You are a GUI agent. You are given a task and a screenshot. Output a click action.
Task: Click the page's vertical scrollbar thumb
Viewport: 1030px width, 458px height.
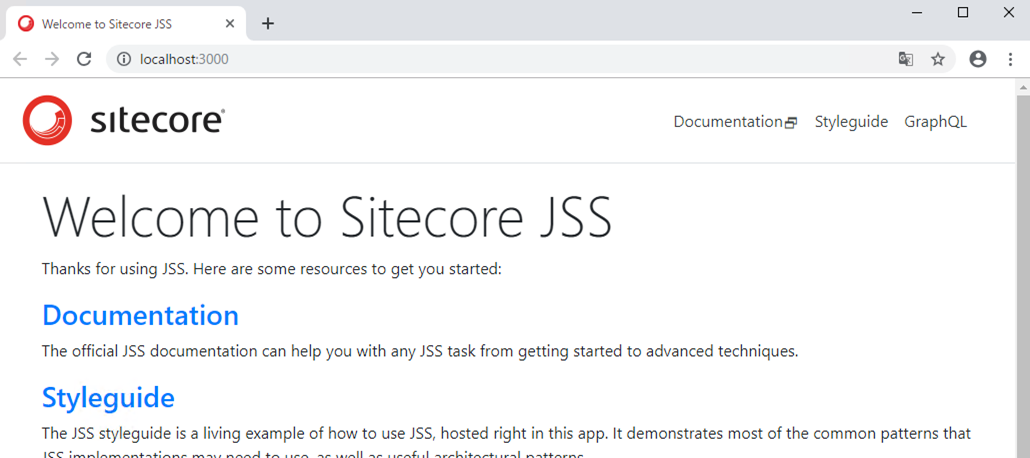1023,276
